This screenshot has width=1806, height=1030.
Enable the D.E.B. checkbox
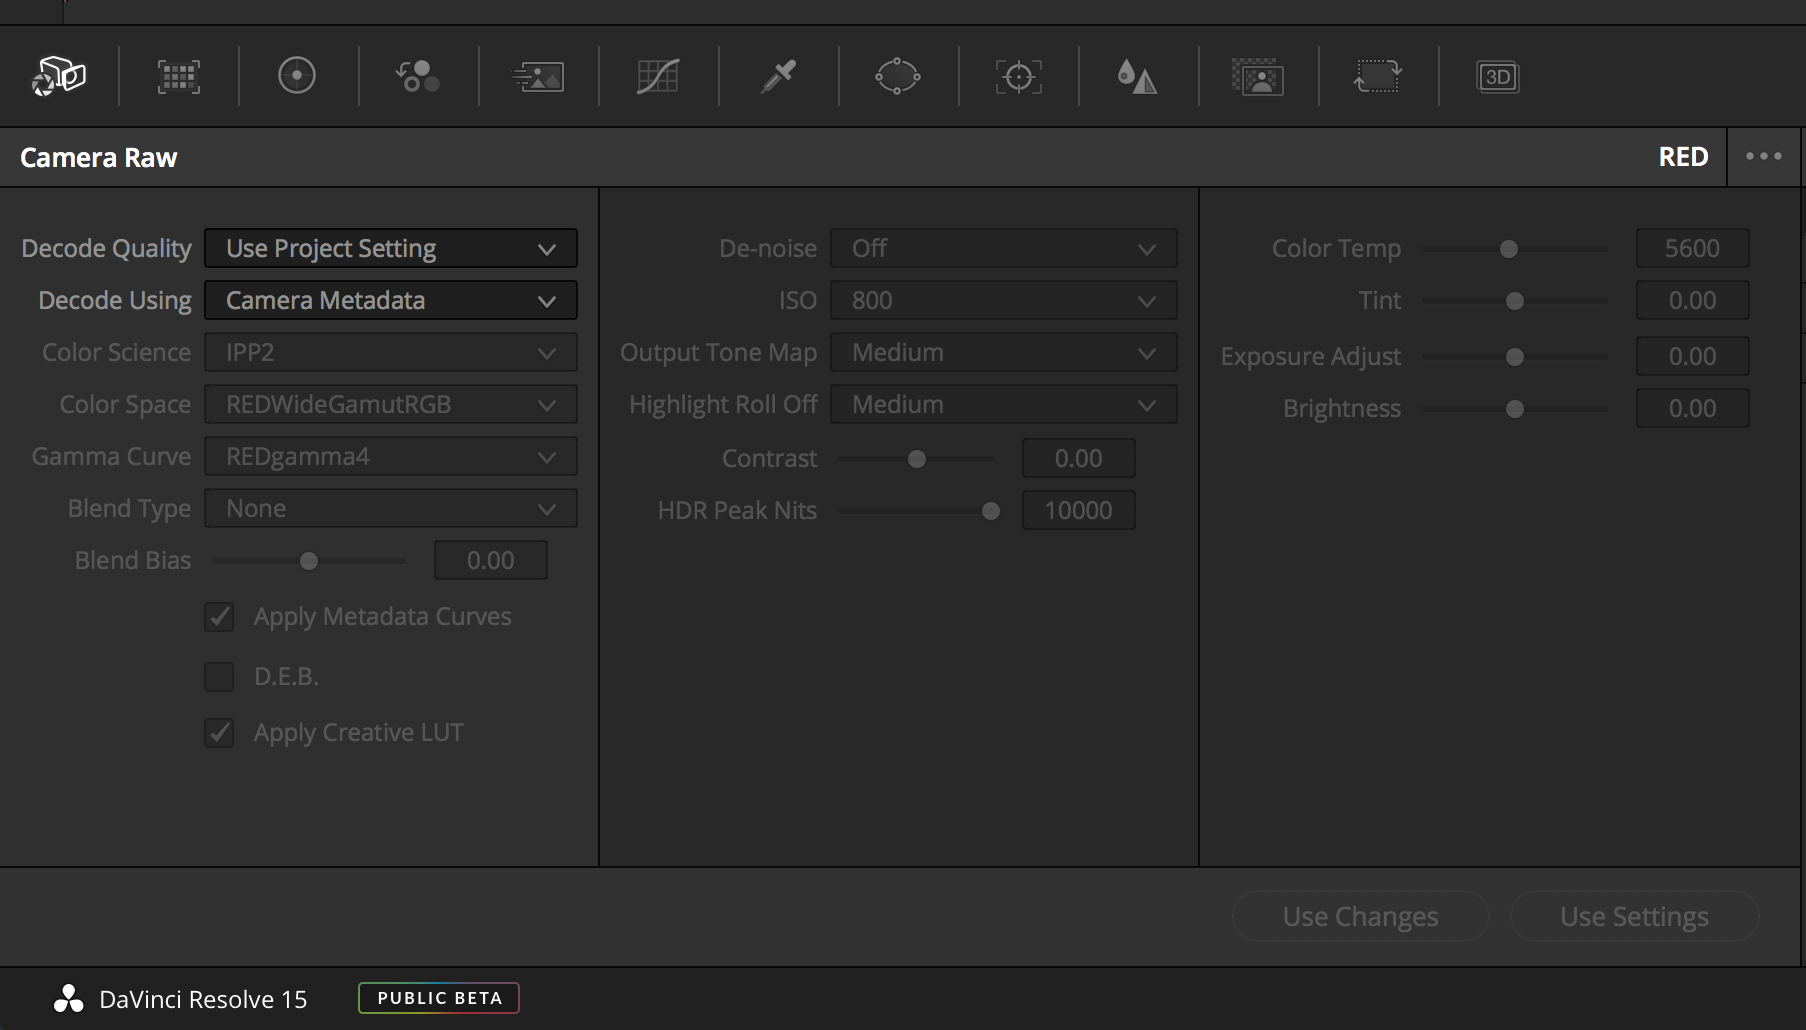(x=219, y=677)
